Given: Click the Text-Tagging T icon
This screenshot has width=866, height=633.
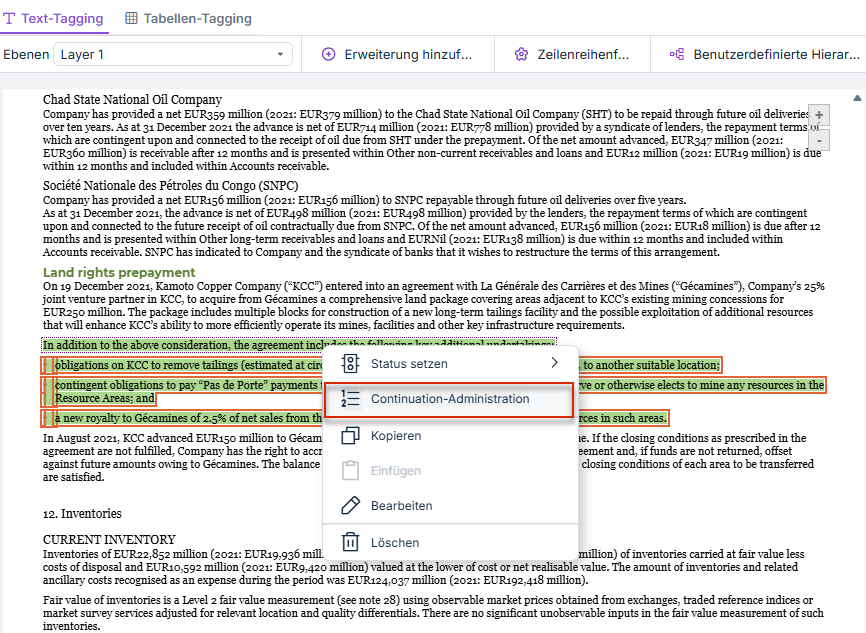Looking at the screenshot, I should (9, 18).
